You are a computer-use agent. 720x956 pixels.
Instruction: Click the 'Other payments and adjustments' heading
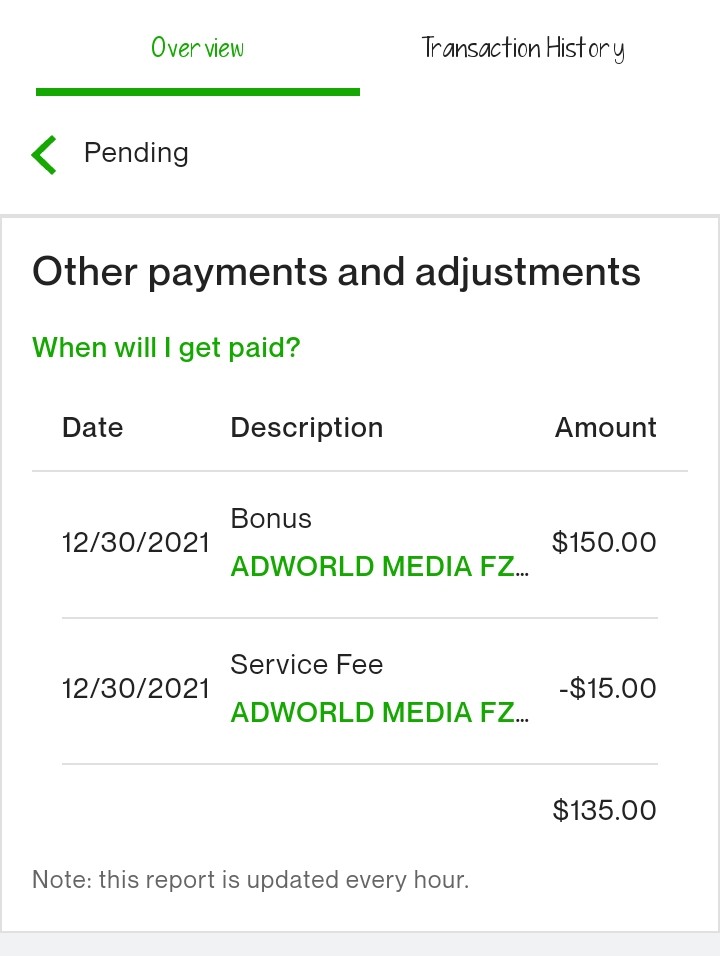coord(337,273)
